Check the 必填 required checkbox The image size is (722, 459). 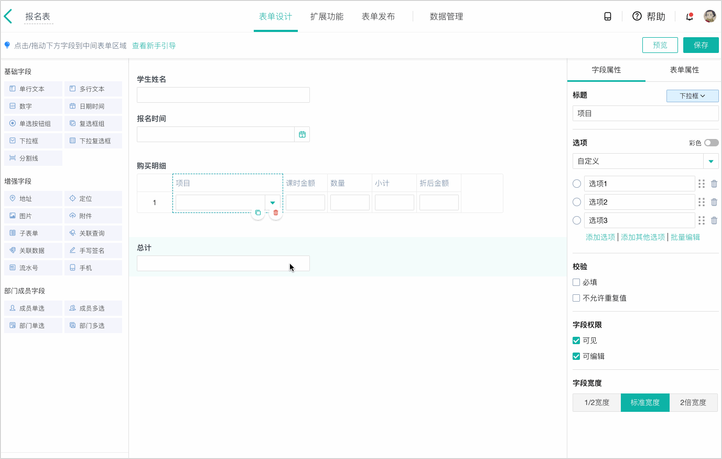click(x=576, y=282)
